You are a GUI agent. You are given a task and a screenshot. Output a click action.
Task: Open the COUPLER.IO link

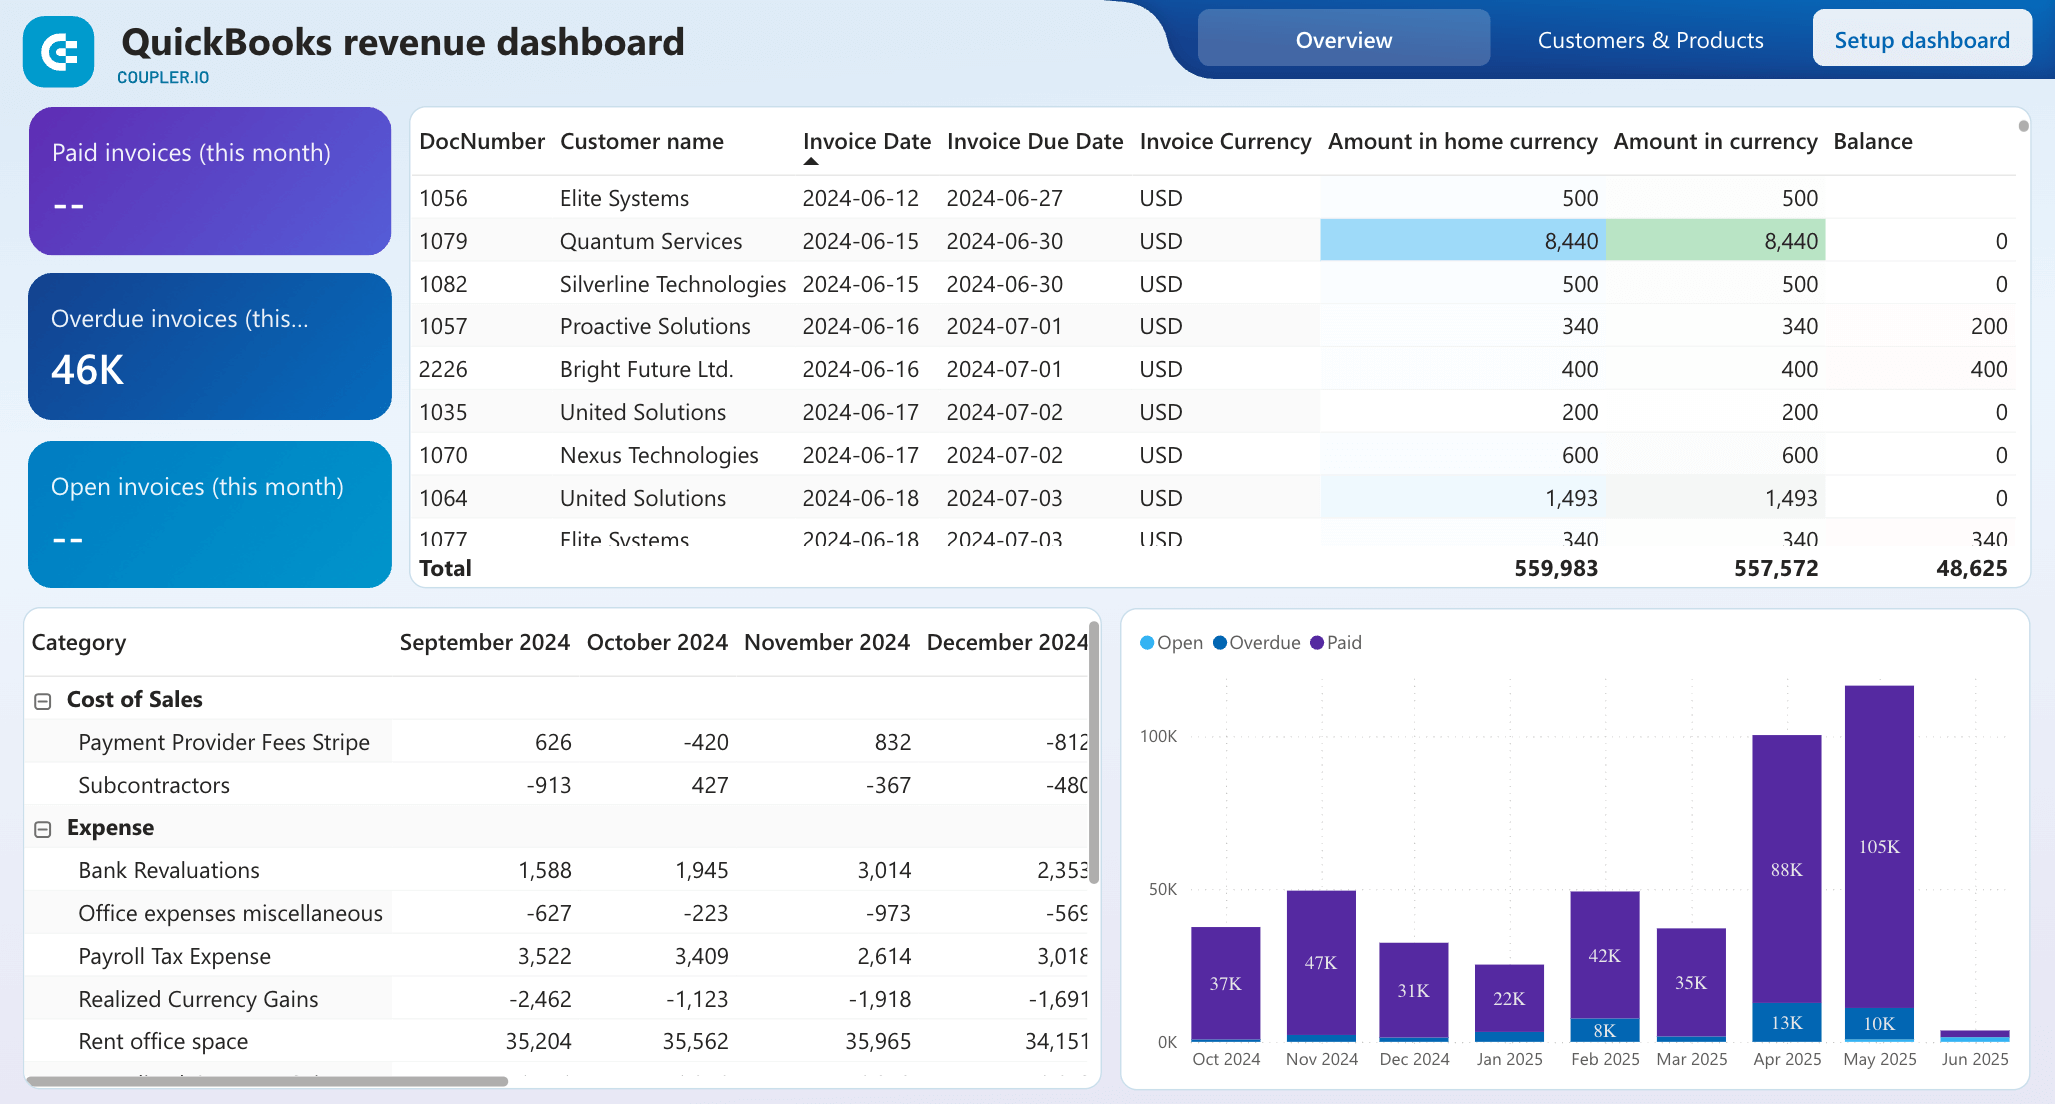tap(163, 77)
